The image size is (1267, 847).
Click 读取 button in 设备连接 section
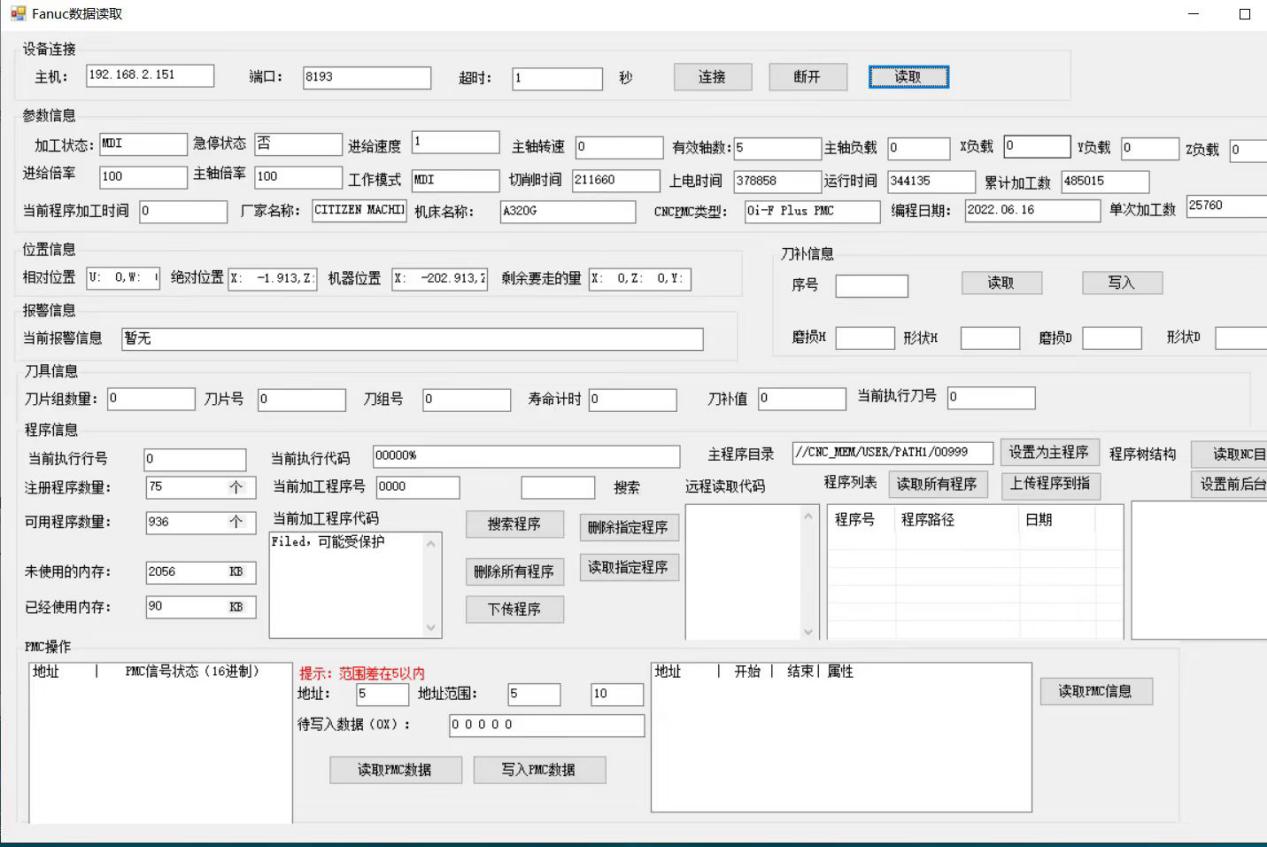[x=908, y=77]
